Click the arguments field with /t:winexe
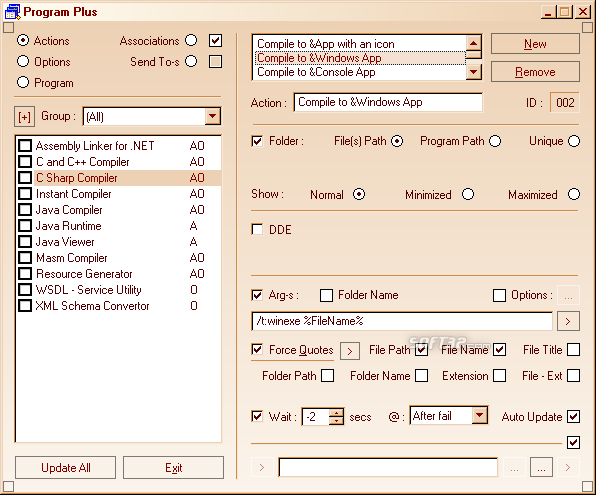This screenshot has height=495, width=596. [x=402, y=321]
